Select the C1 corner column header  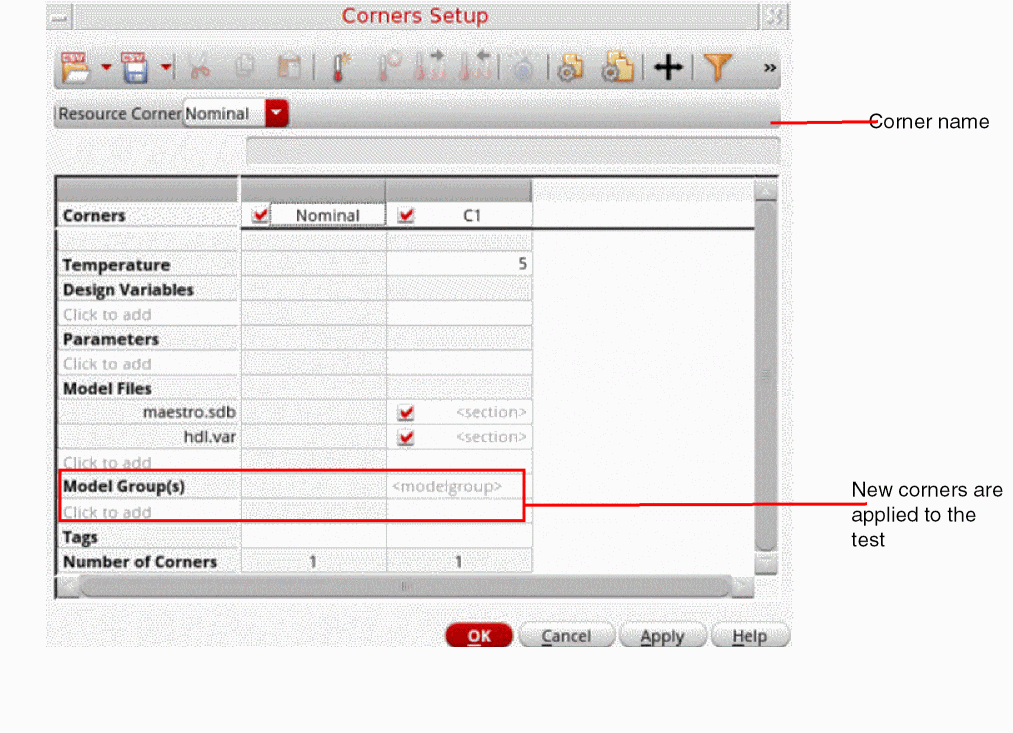click(x=472, y=215)
